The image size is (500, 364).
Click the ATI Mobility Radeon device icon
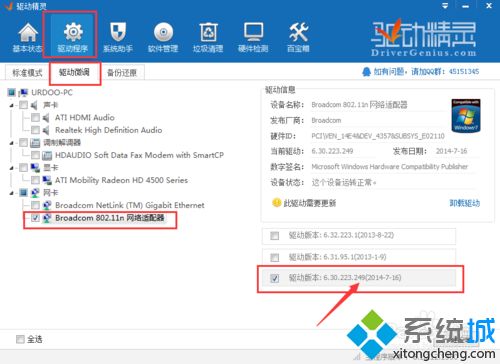tap(47, 180)
